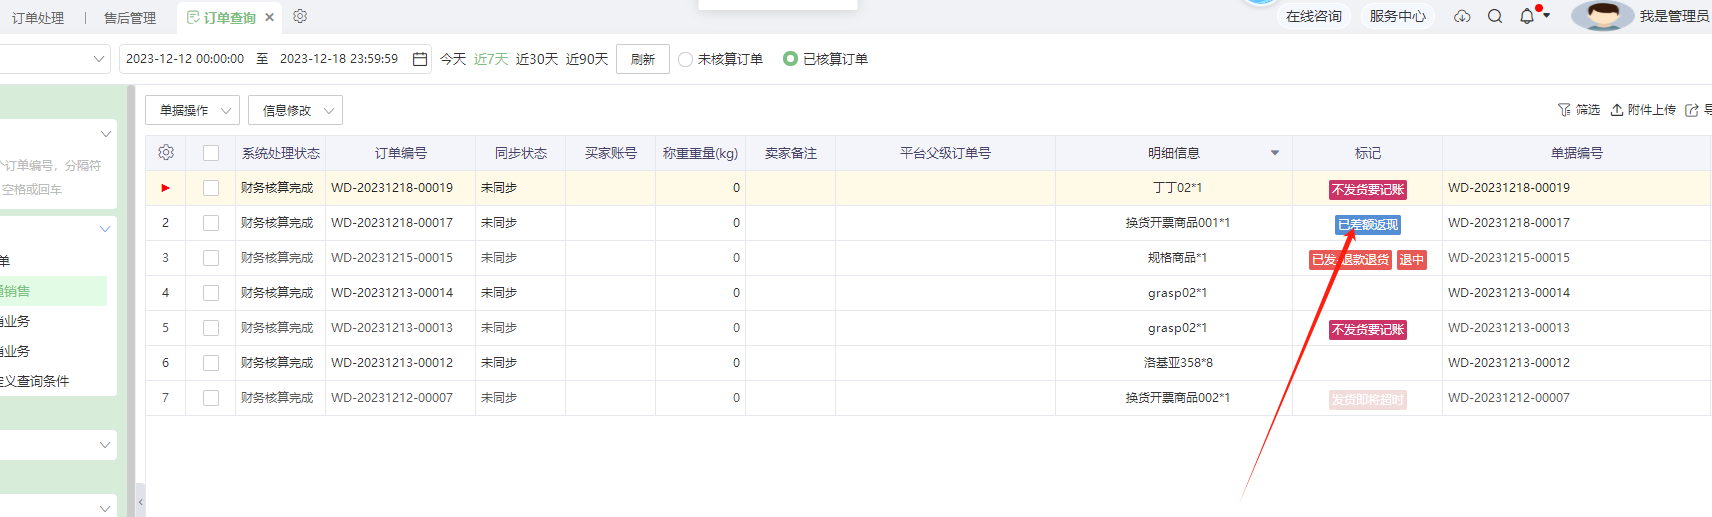
Task: Select the 未核算订单 radio button
Action: pos(685,59)
